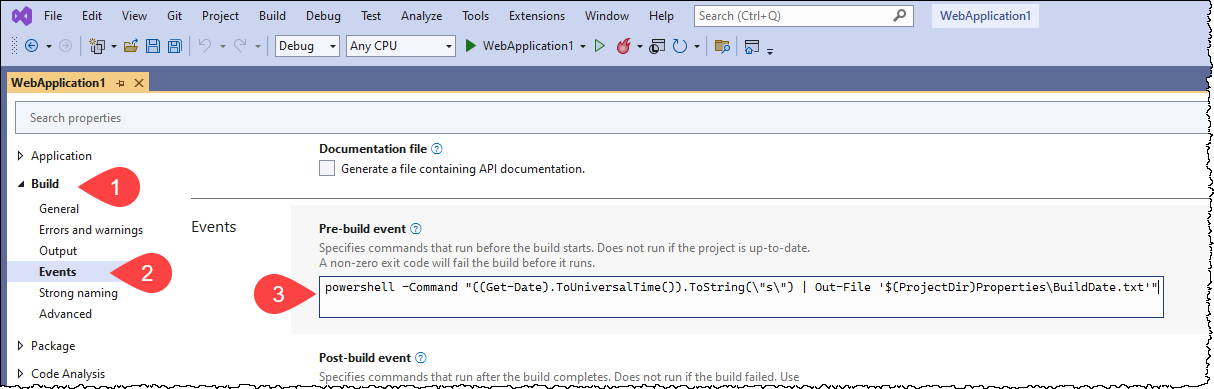
Task: Open the File menu
Action: (x=53, y=16)
